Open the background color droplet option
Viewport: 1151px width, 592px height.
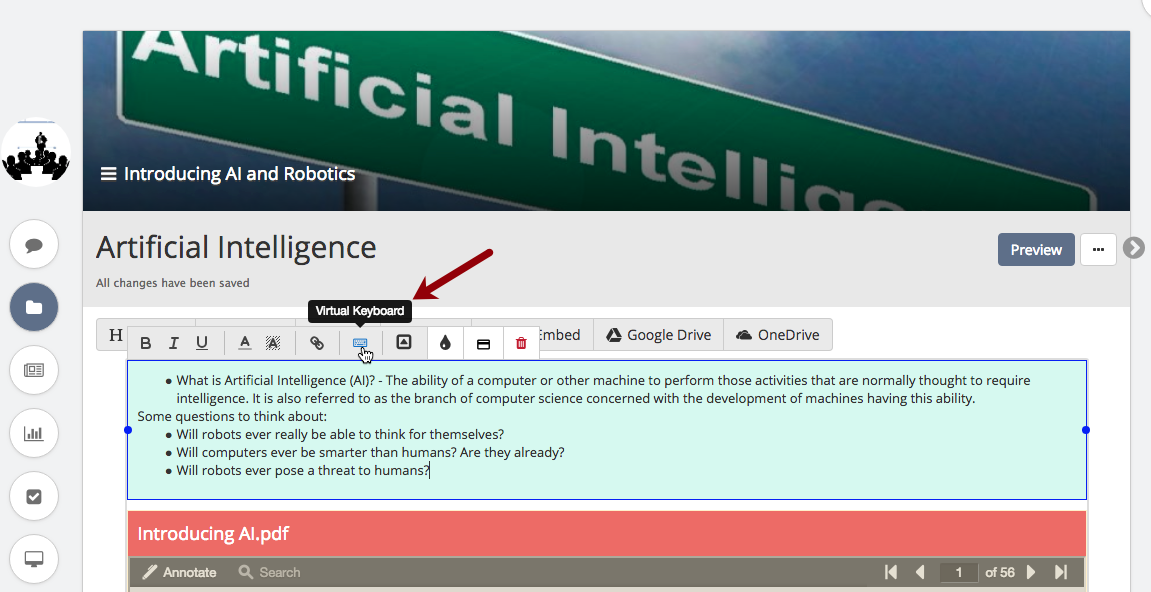click(445, 343)
